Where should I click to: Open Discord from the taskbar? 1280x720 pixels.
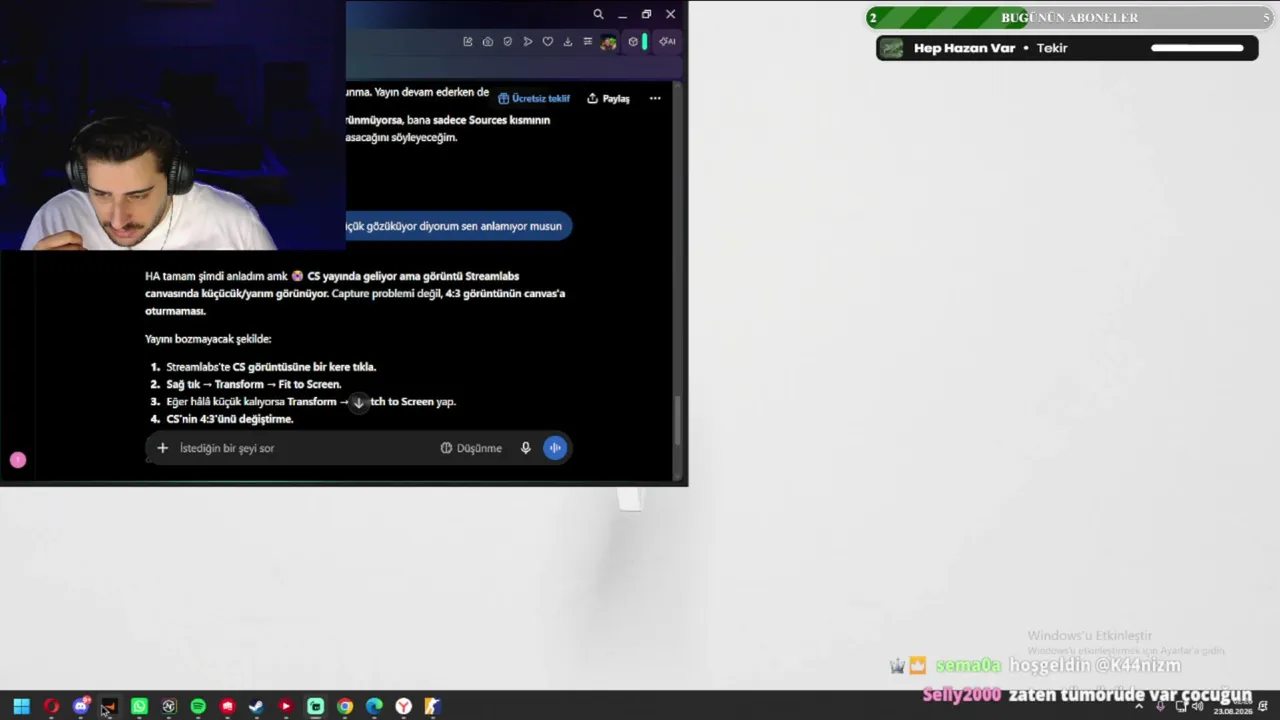[81, 706]
